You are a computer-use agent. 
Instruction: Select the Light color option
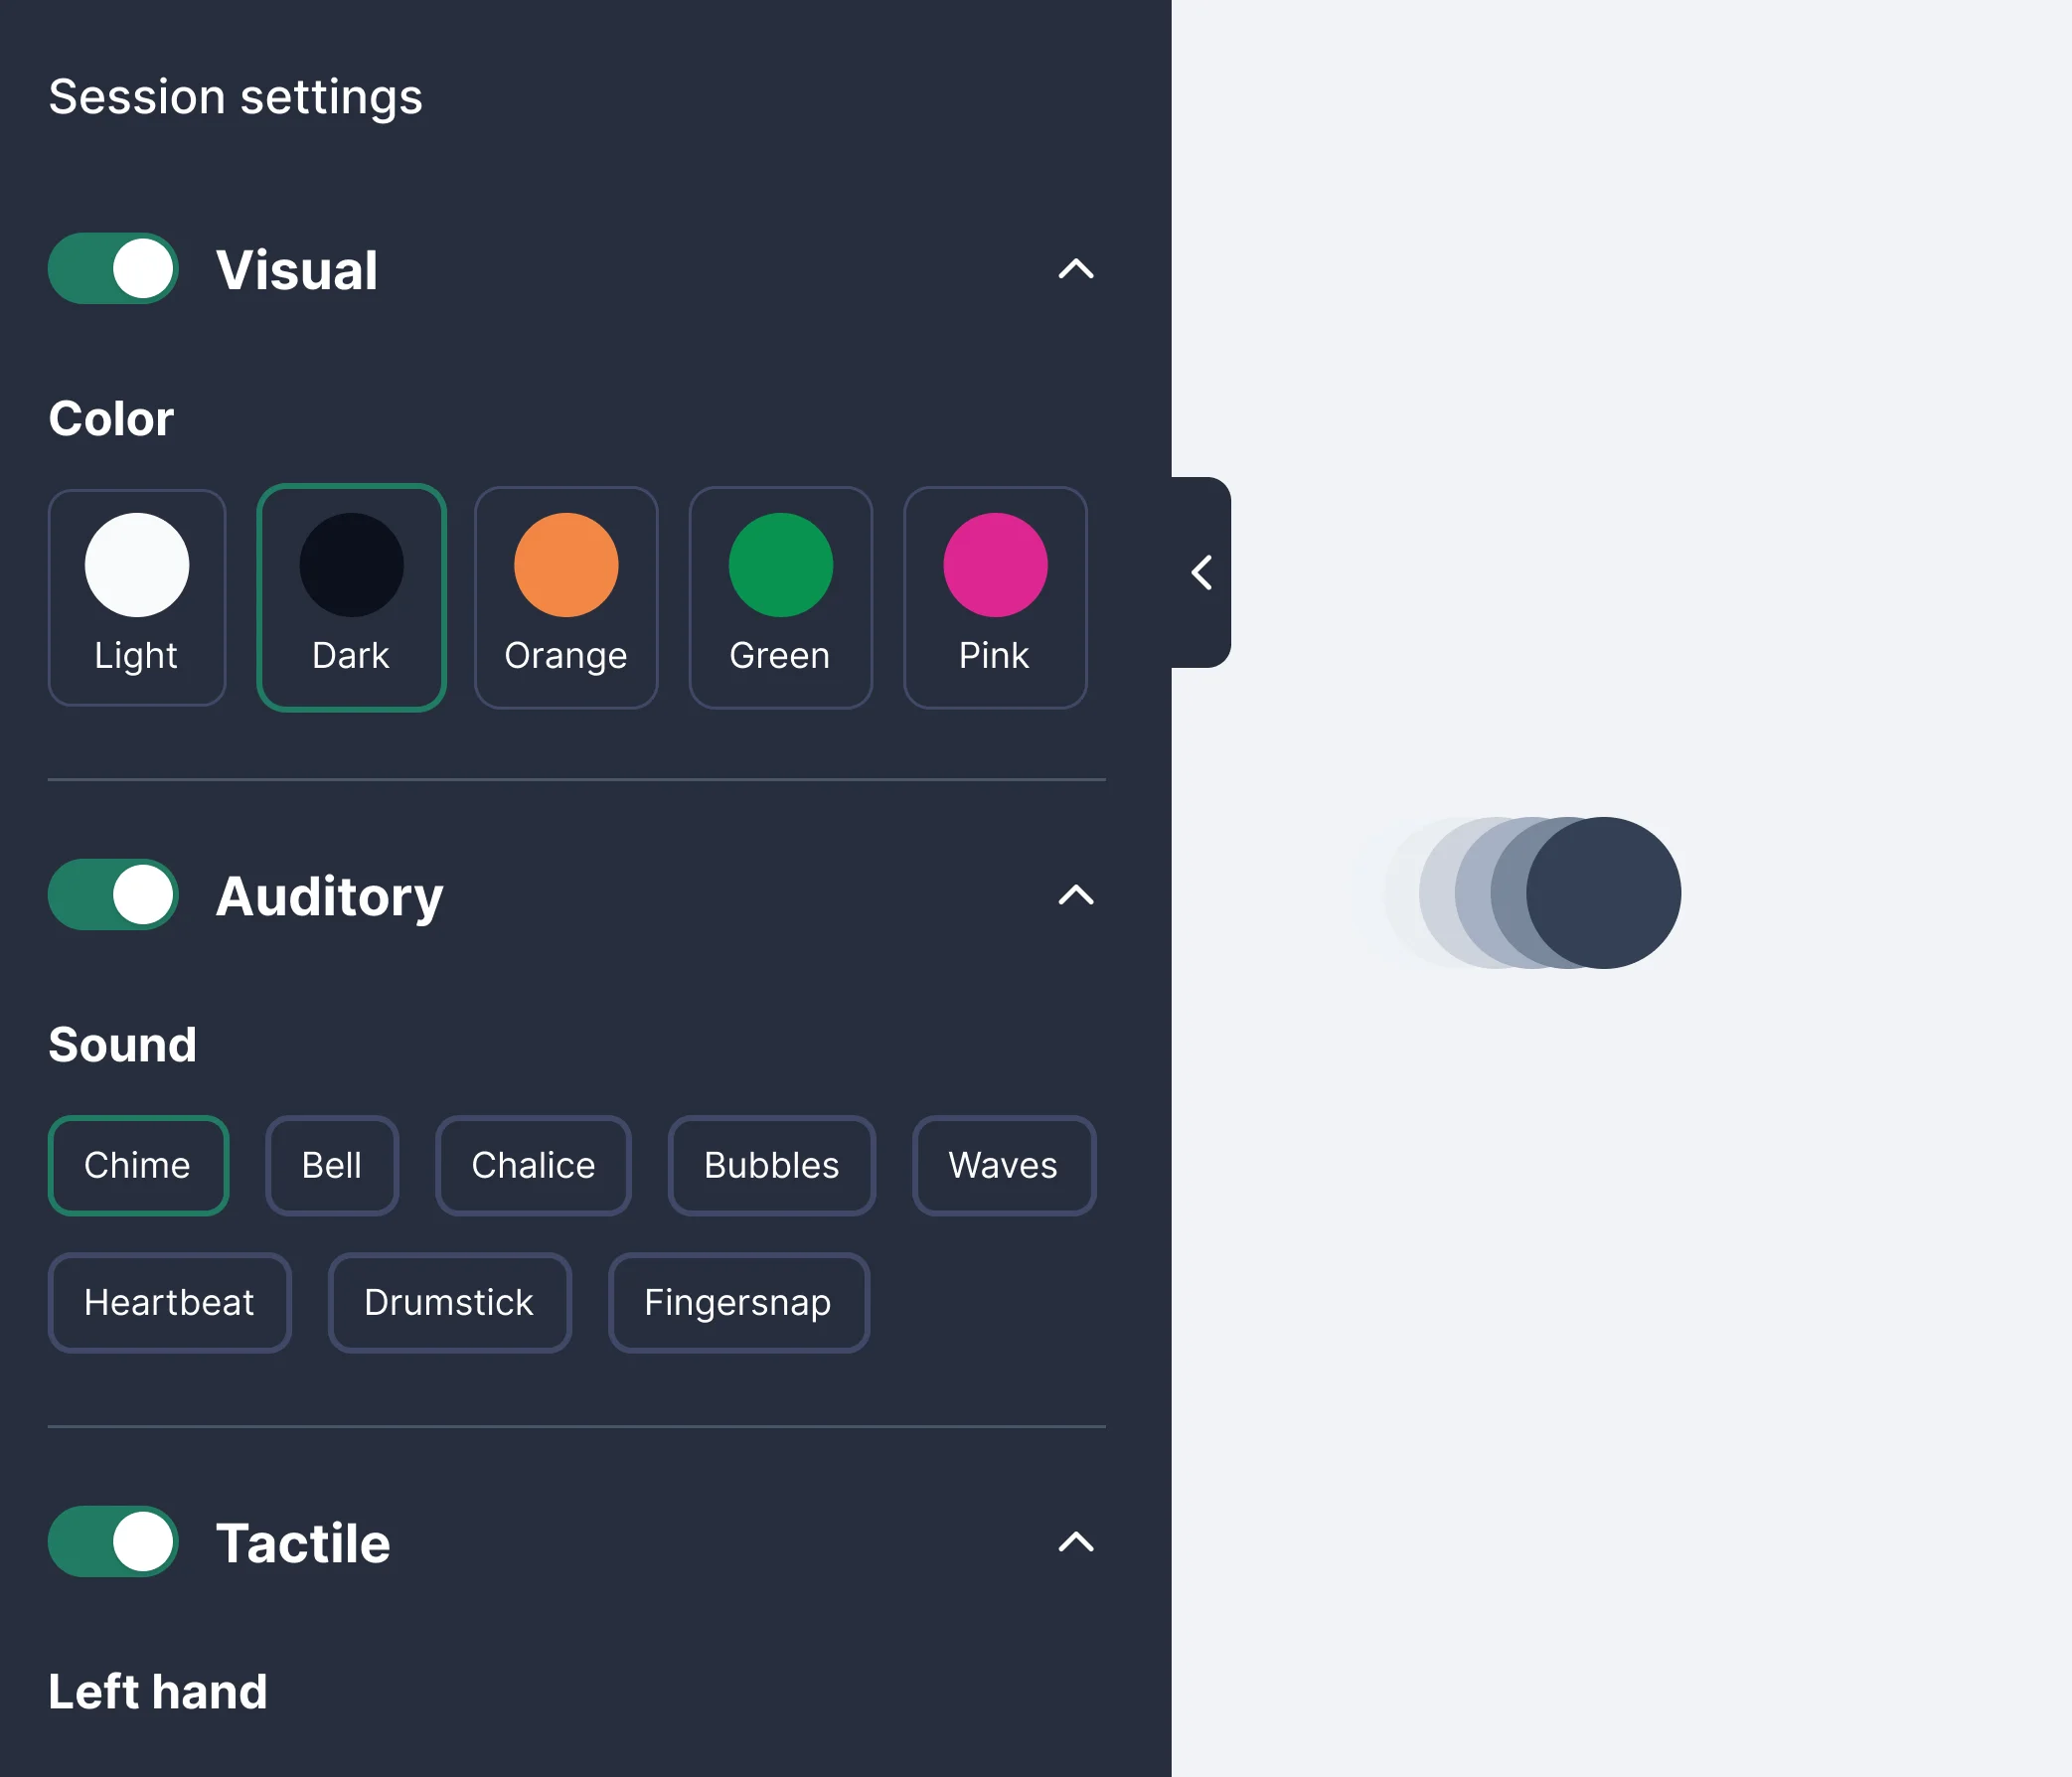coord(137,597)
